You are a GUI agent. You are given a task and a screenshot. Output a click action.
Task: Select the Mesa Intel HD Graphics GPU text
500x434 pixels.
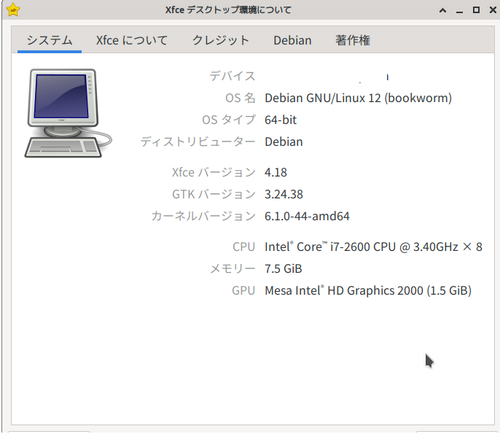click(368, 291)
